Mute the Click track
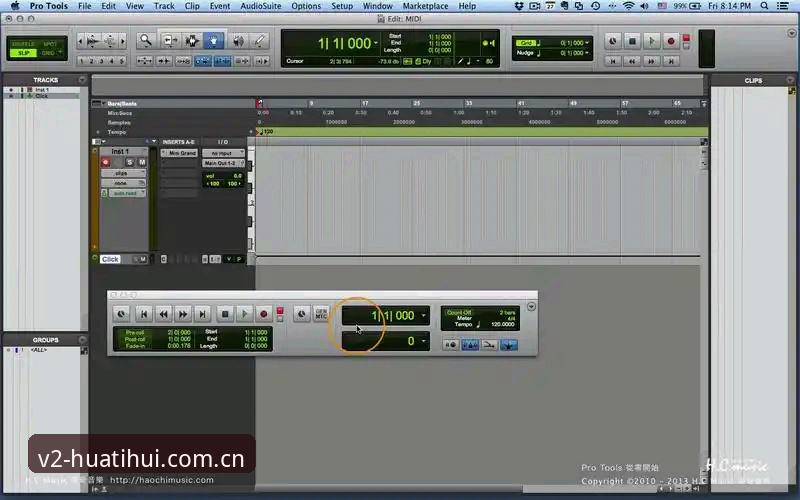 [143, 260]
